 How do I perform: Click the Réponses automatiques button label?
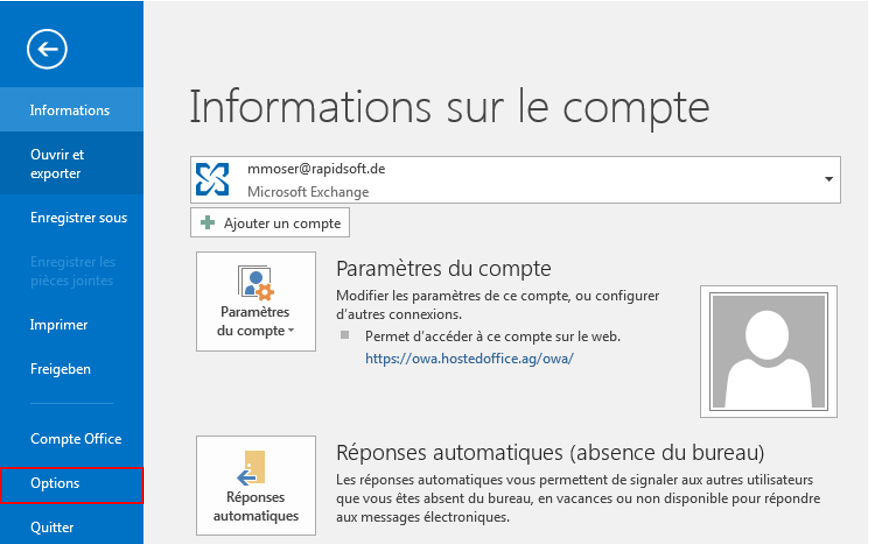pyautogui.click(x=256, y=506)
